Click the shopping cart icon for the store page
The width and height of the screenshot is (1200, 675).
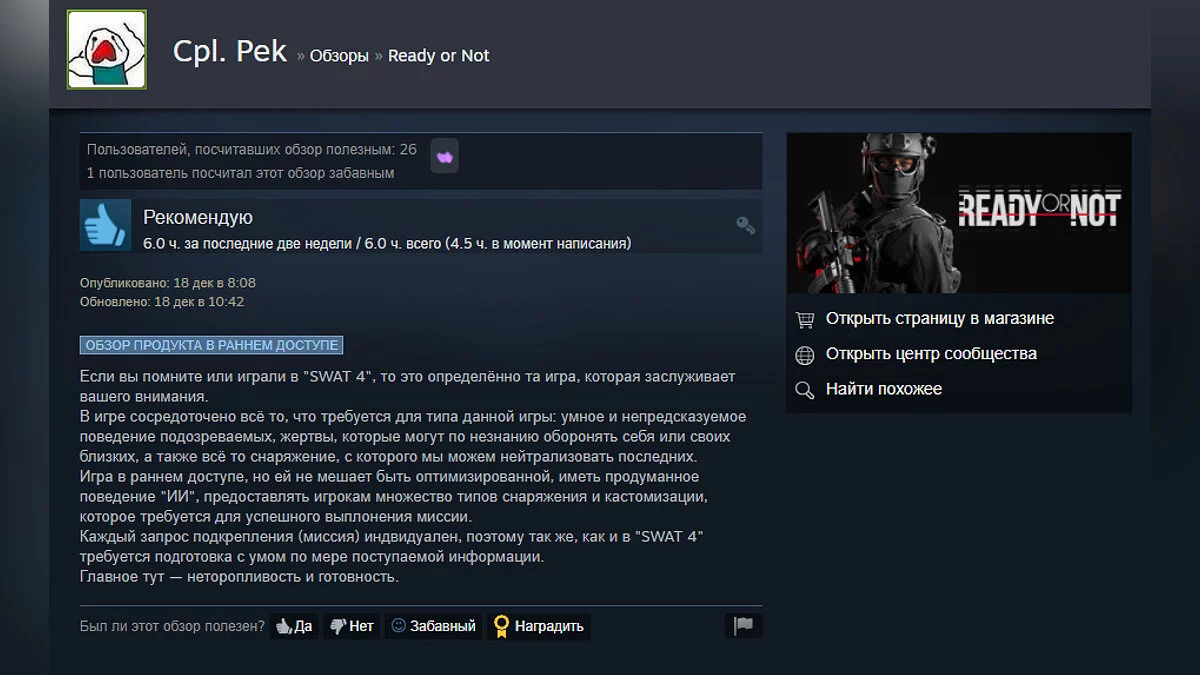tap(804, 320)
